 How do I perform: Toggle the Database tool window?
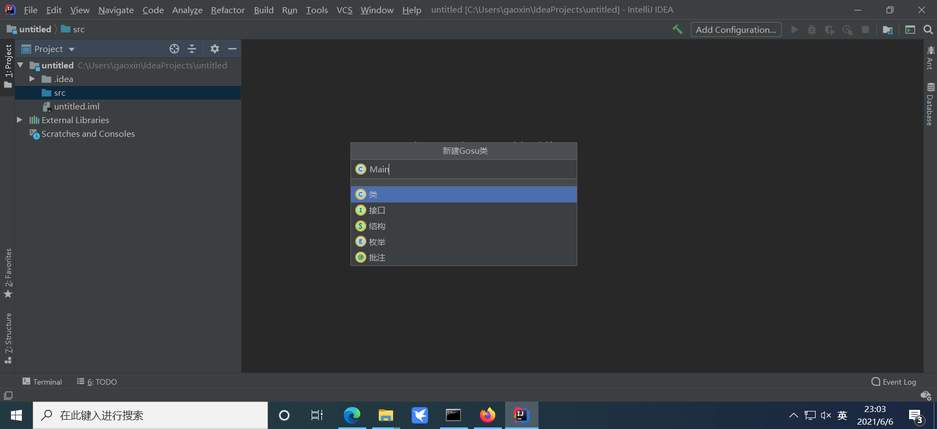pyautogui.click(x=930, y=104)
